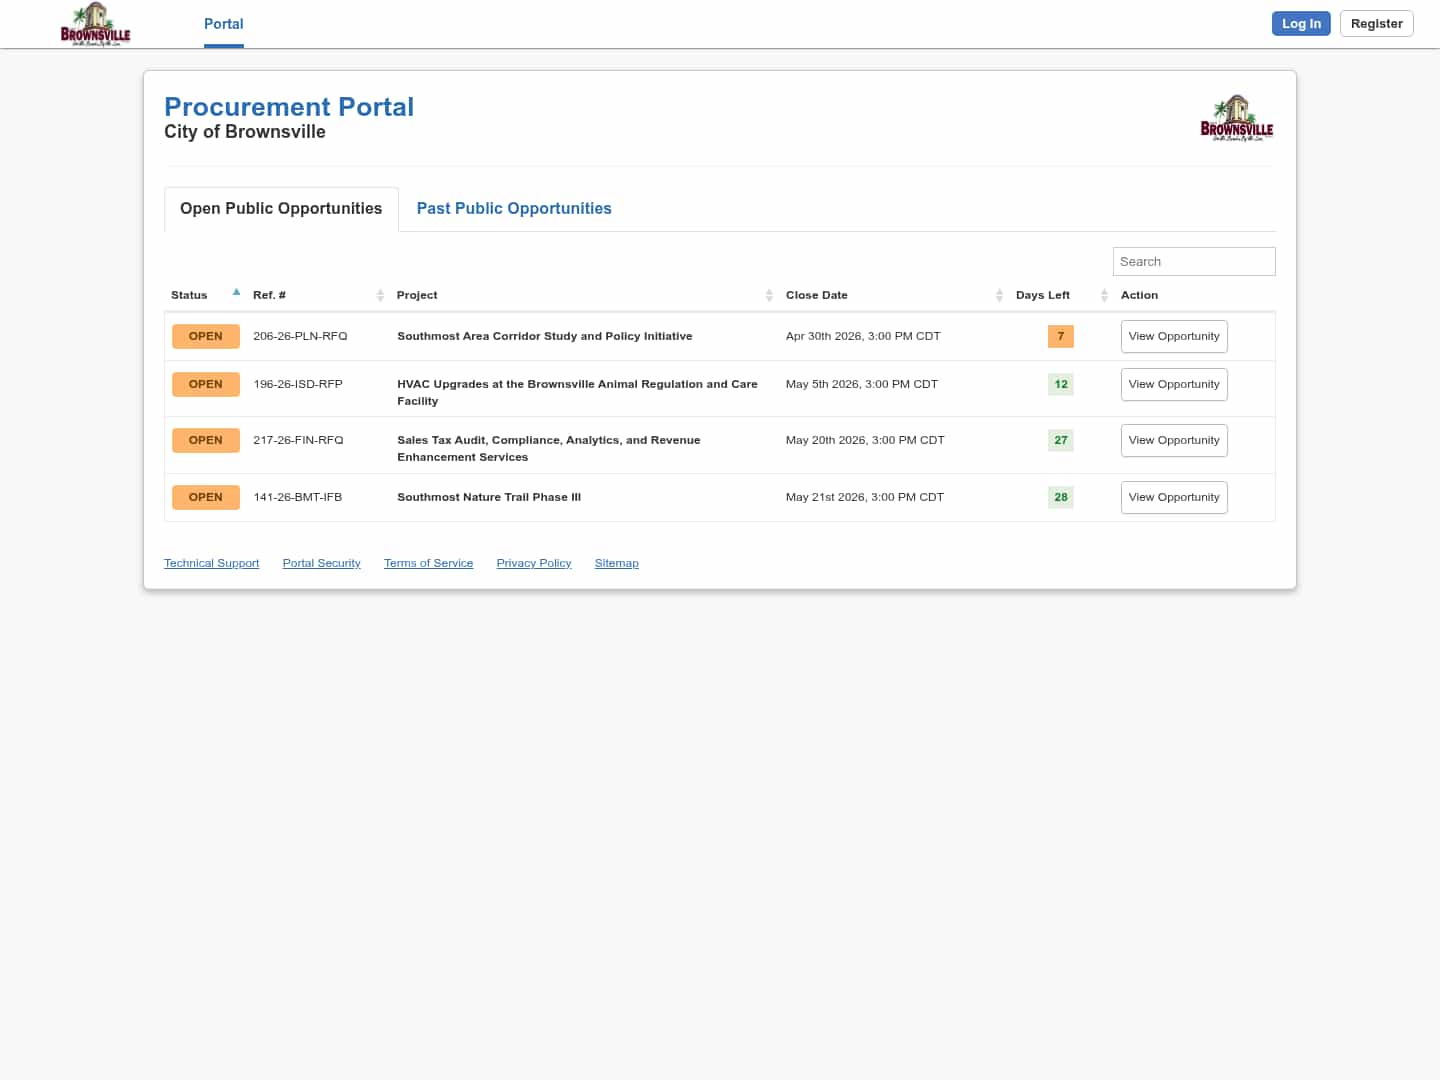Focus the Search input field
Image resolution: width=1440 pixels, height=1080 pixels.
pos(1193,262)
